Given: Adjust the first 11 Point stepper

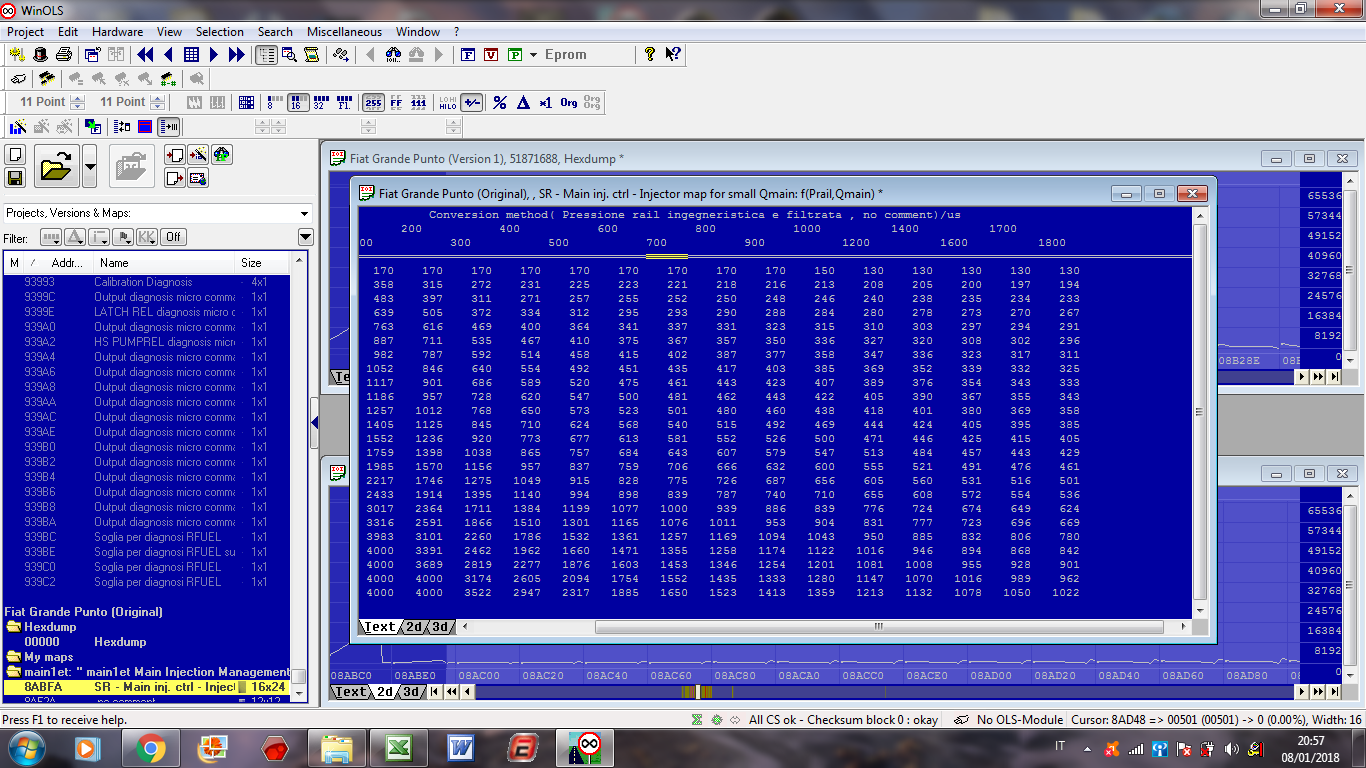Looking at the screenshot, I should (x=75, y=102).
